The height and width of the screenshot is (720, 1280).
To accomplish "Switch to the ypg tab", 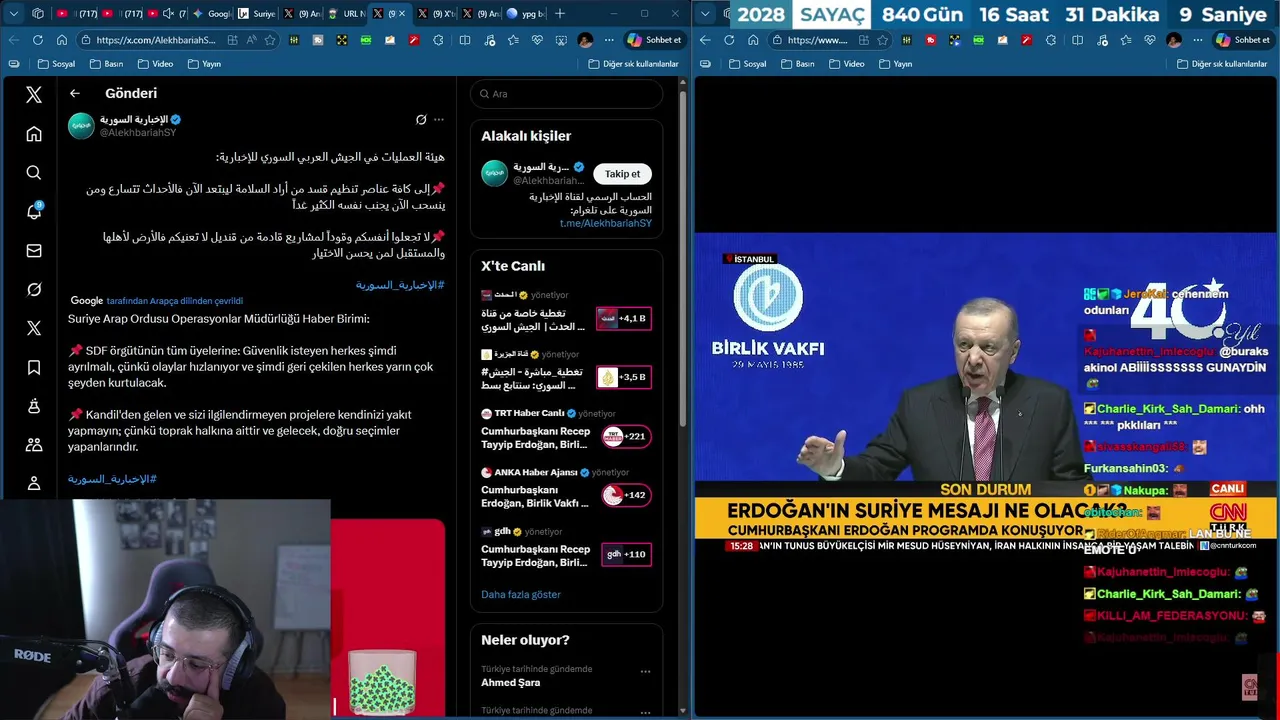I will pos(526,14).
